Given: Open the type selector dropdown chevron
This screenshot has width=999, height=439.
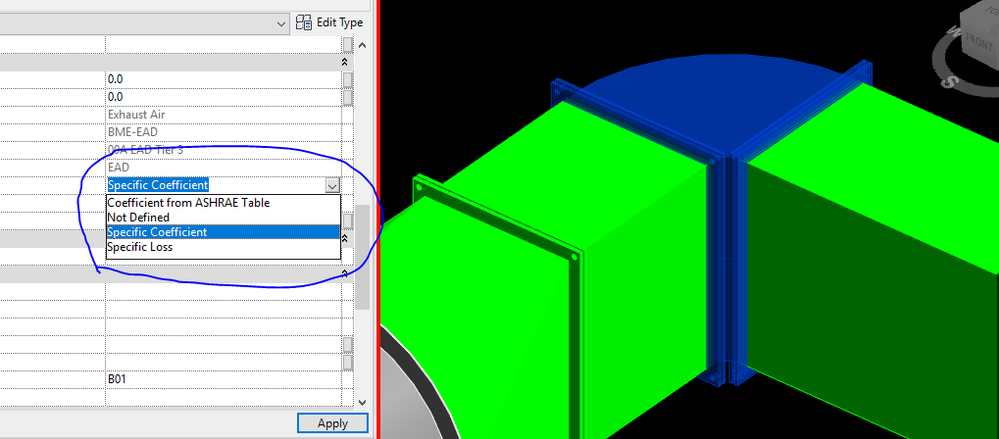Looking at the screenshot, I should pyautogui.click(x=282, y=24).
